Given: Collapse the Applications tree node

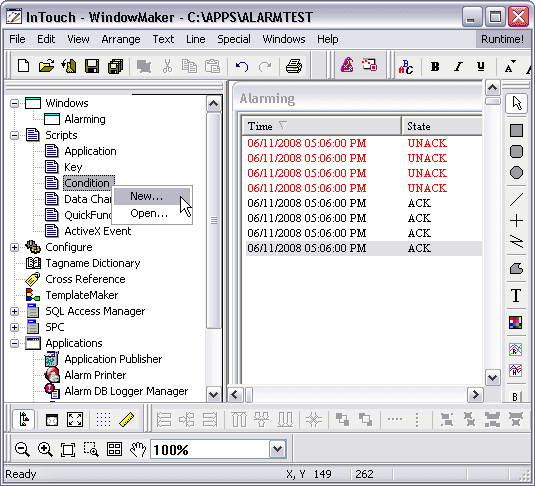Looking at the screenshot, I should (x=14, y=343).
